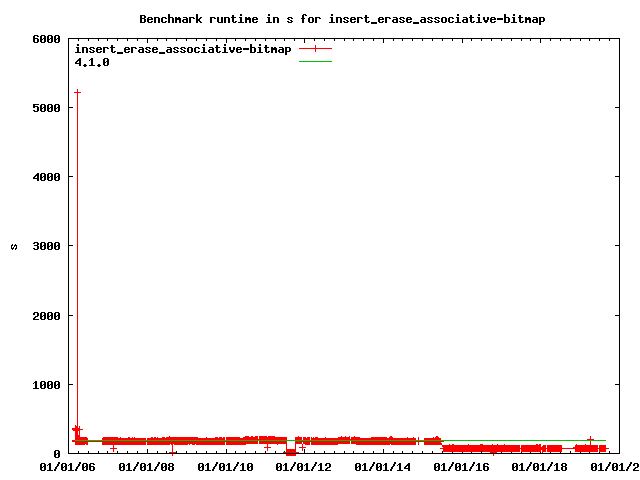Select the 01/01/06 x-axis date label
640x480 pixels.
(x=70, y=466)
